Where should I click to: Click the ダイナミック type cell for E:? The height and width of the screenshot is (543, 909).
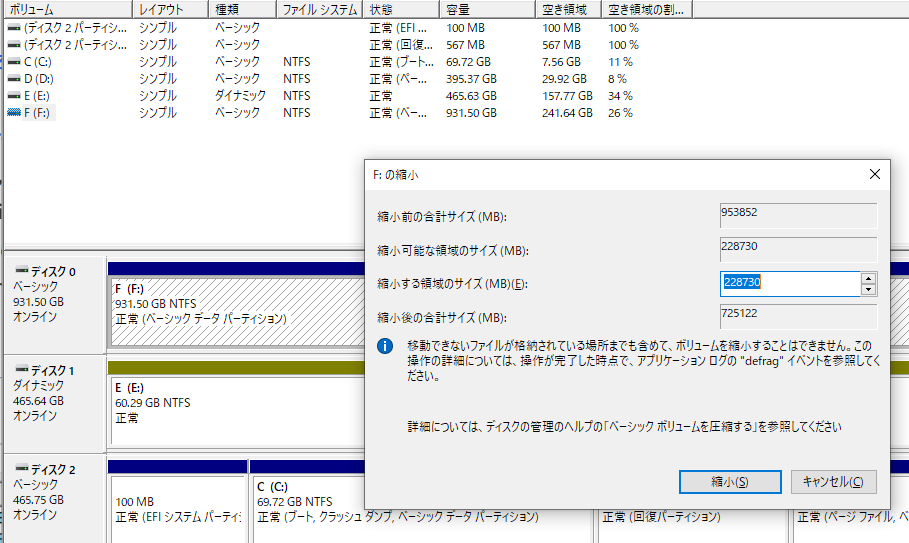click(240, 96)
